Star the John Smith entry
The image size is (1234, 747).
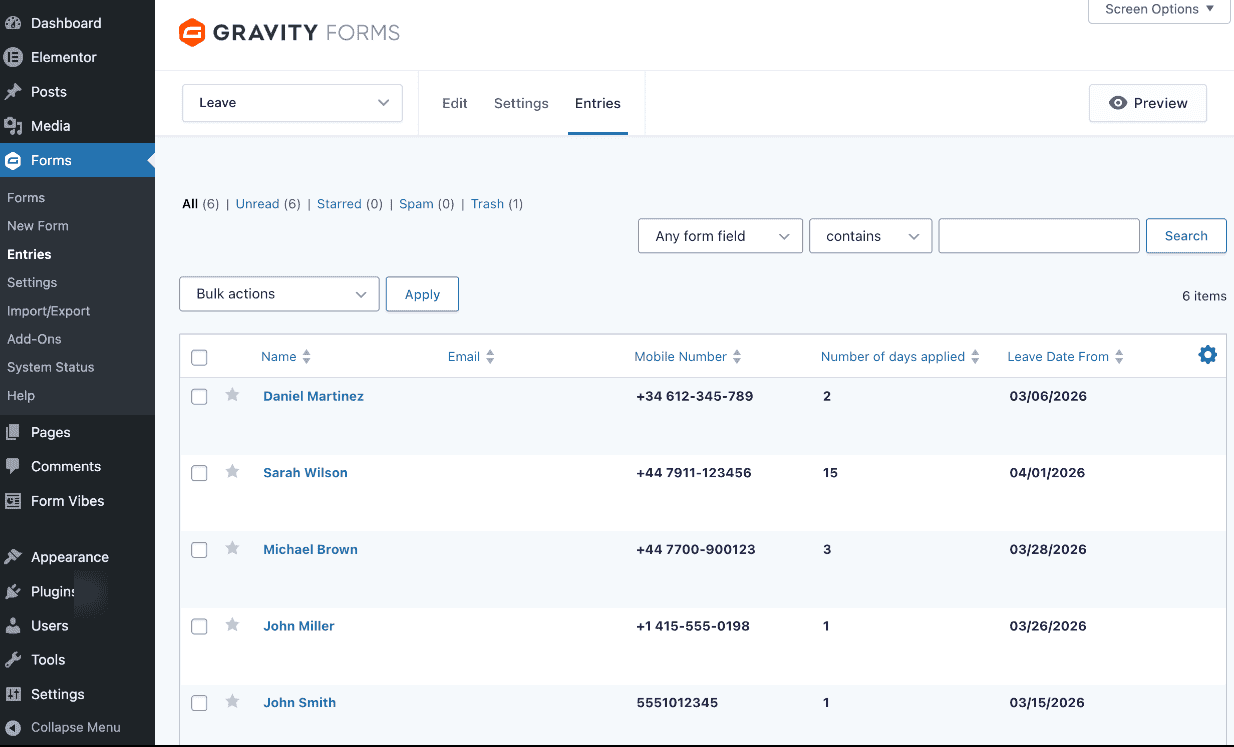232,701
